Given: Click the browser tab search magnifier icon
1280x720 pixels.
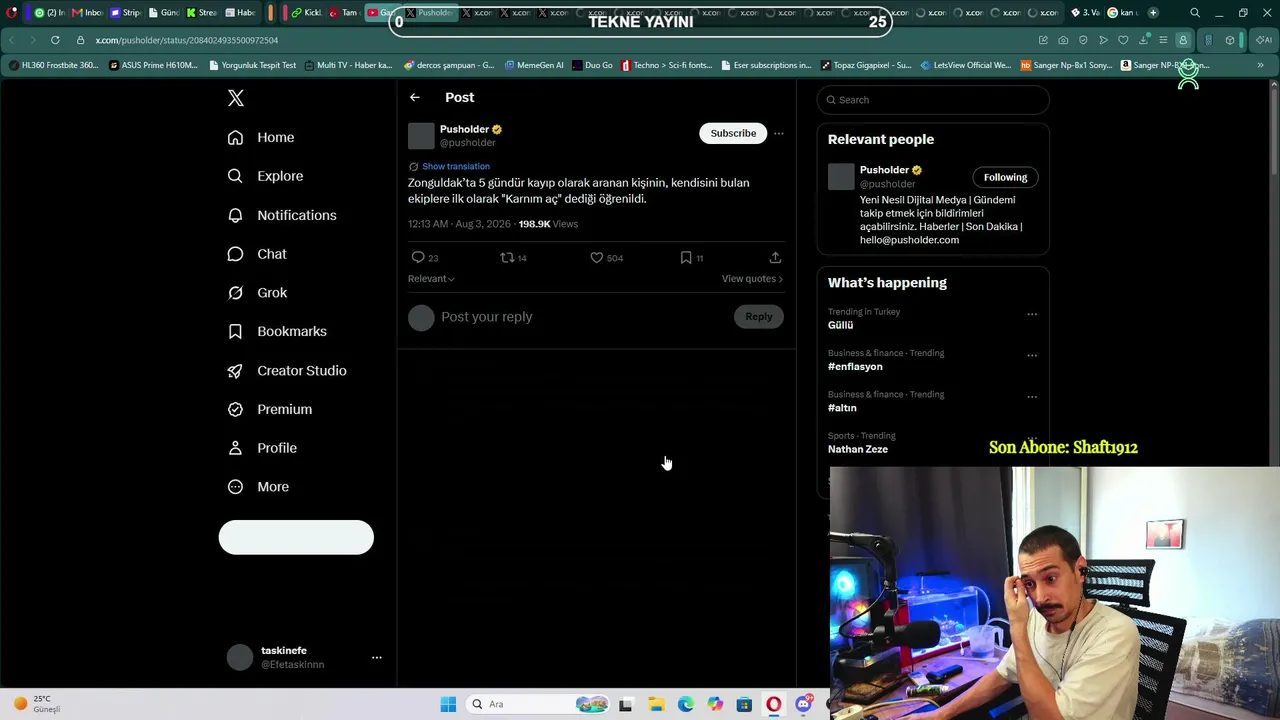Looking at the screenshot, I should click(1195, 13).
